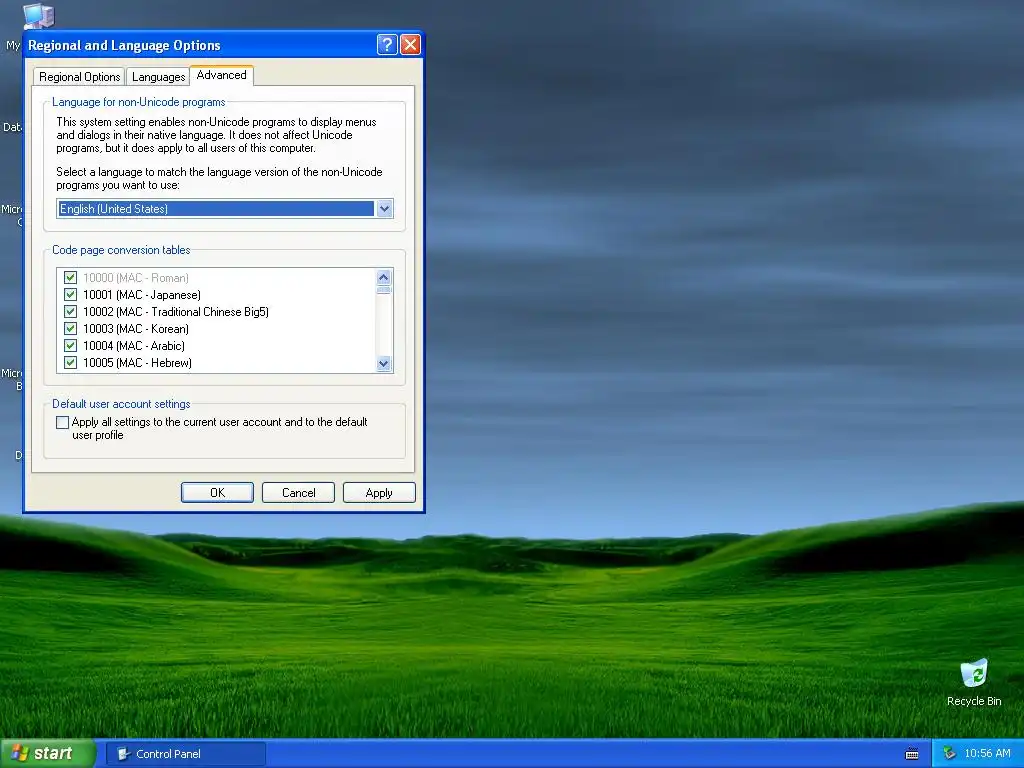Click the OK button
Image resolution: width=1024 pixels, height=768 pixels.
pyautogui.click(x=217, y=492)
